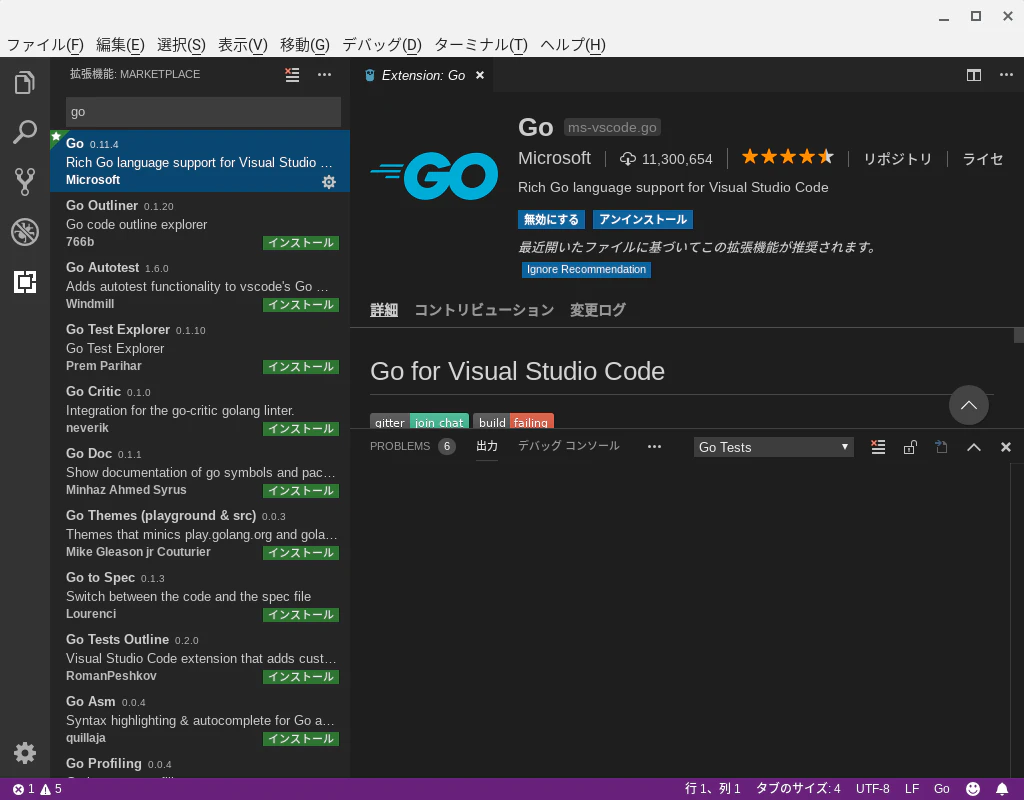Select the 出力 panel tab
This screenshot has height=800, width=1024.
487,446
